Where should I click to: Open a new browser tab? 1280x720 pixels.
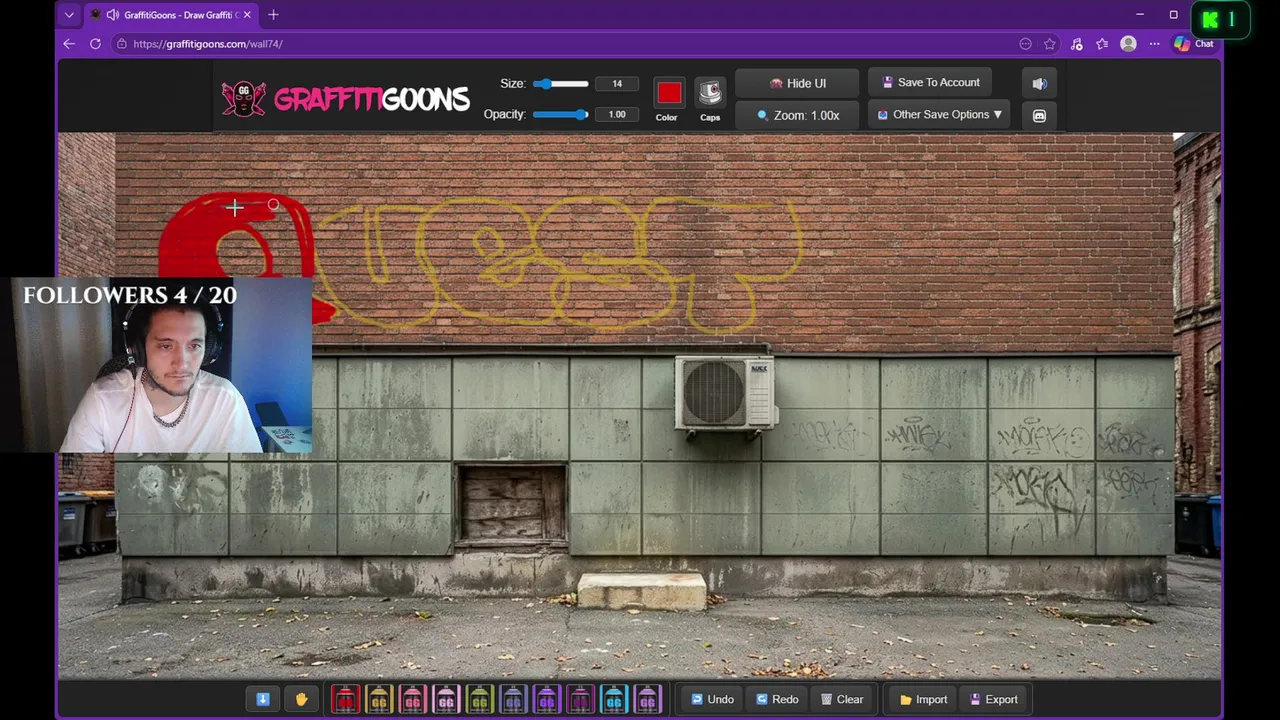click(x=273, y=15)
